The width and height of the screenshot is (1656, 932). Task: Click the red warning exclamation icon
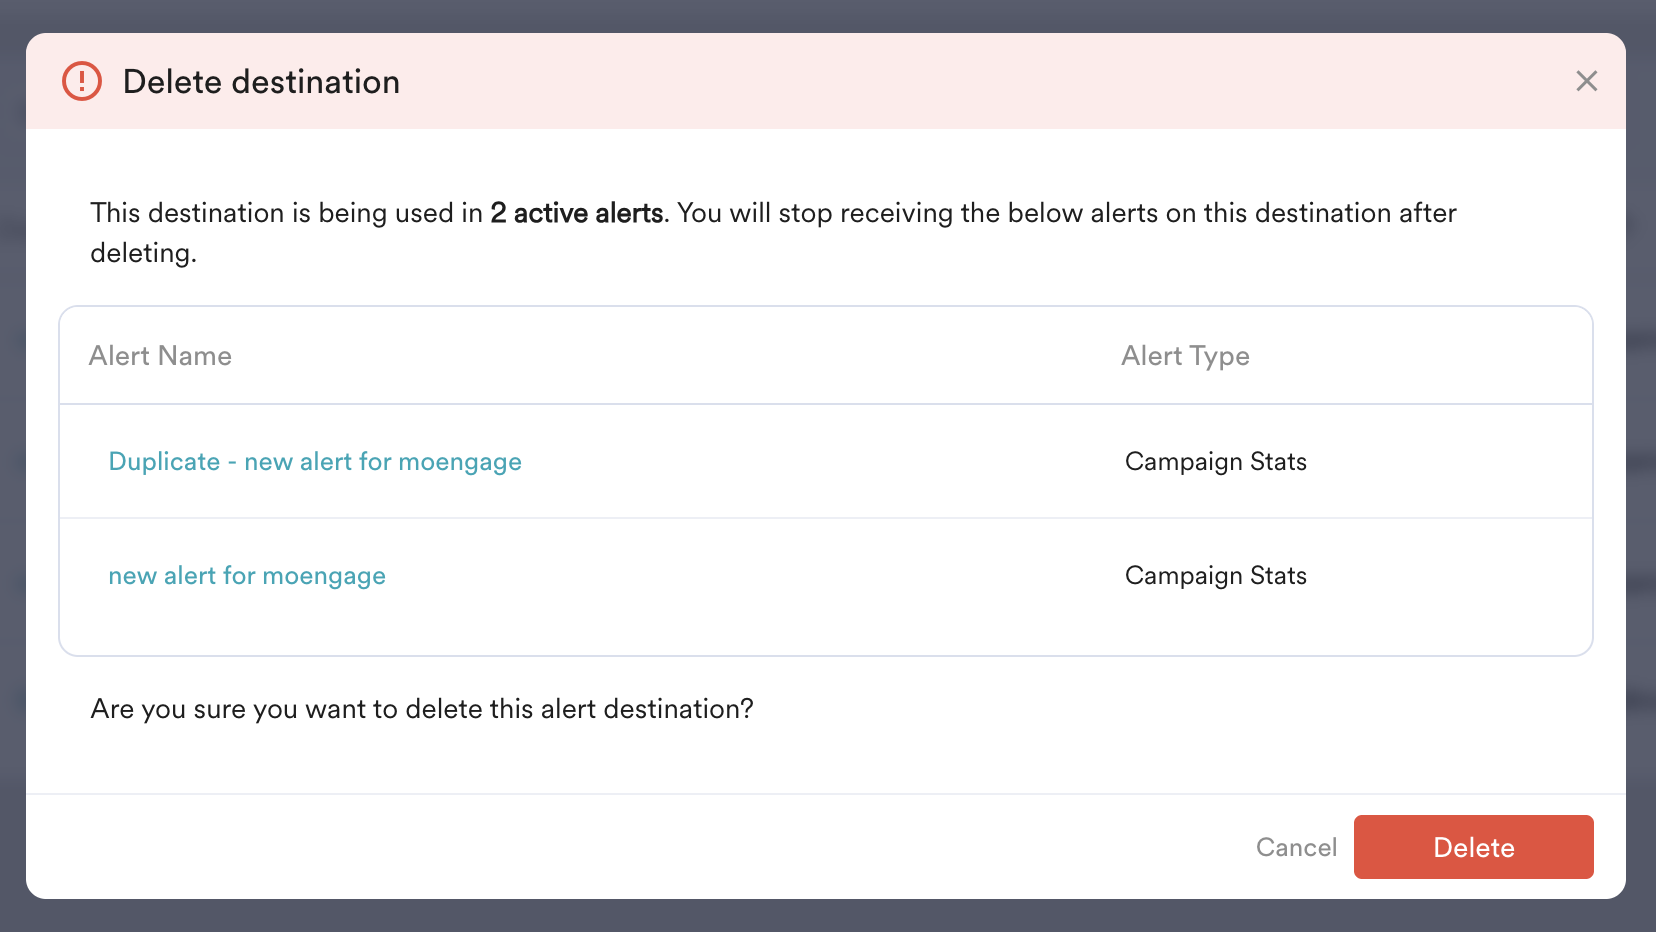coord(82,81)
